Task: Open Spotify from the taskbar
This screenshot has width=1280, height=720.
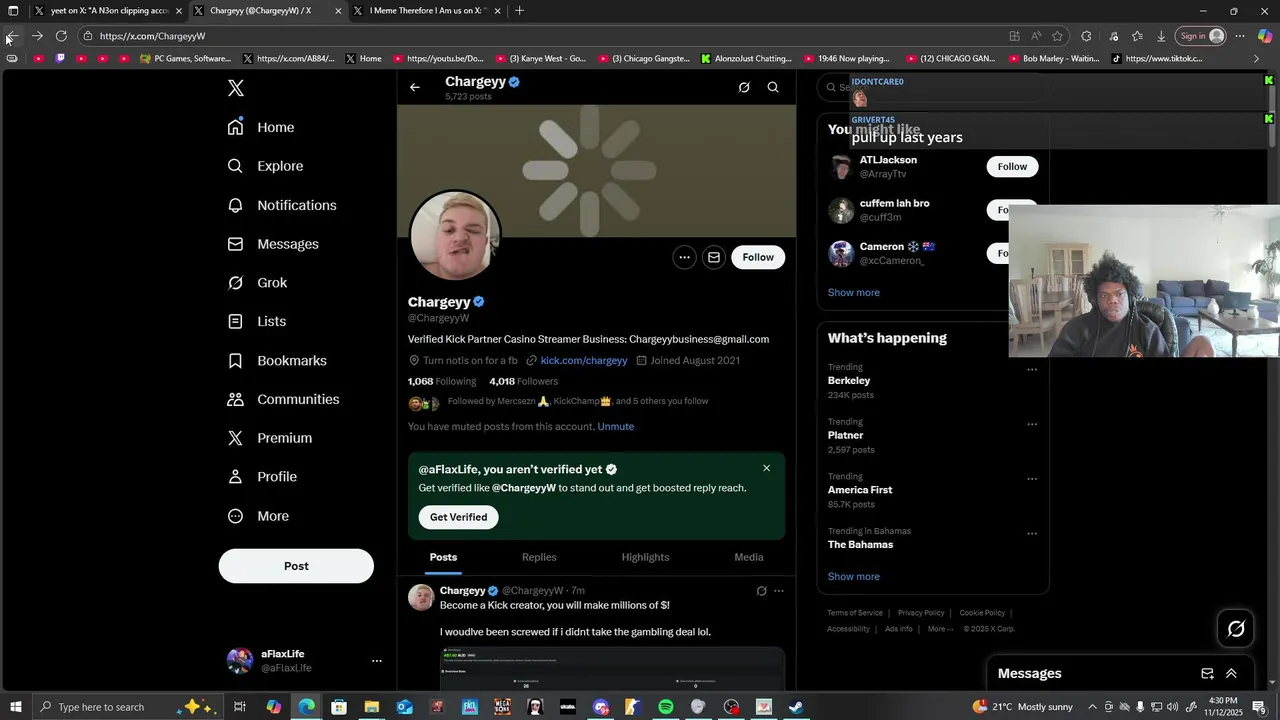Action: 666,707
